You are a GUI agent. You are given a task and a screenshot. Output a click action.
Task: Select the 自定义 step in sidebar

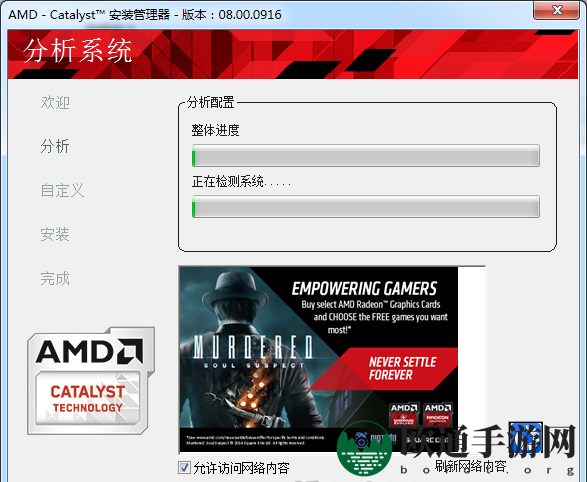(x=62, y=190)
